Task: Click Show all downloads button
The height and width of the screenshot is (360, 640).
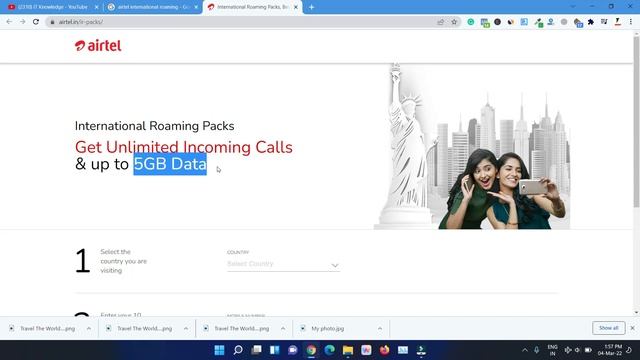Action: point(609,328)
